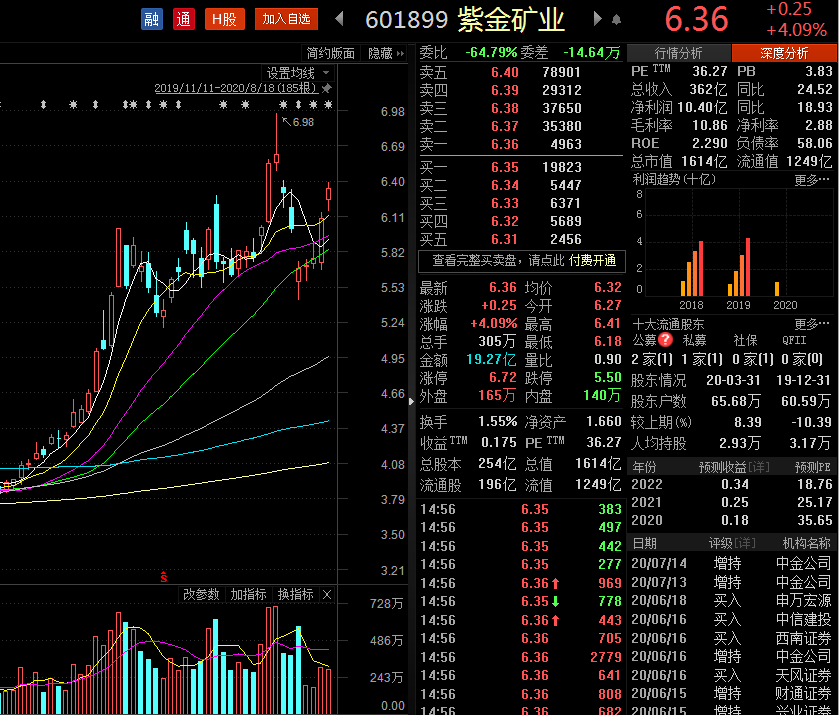839x715 pixels.
Task: Click the 2020 profit bar
Action: pyautogui.click(x=777, y=289)
